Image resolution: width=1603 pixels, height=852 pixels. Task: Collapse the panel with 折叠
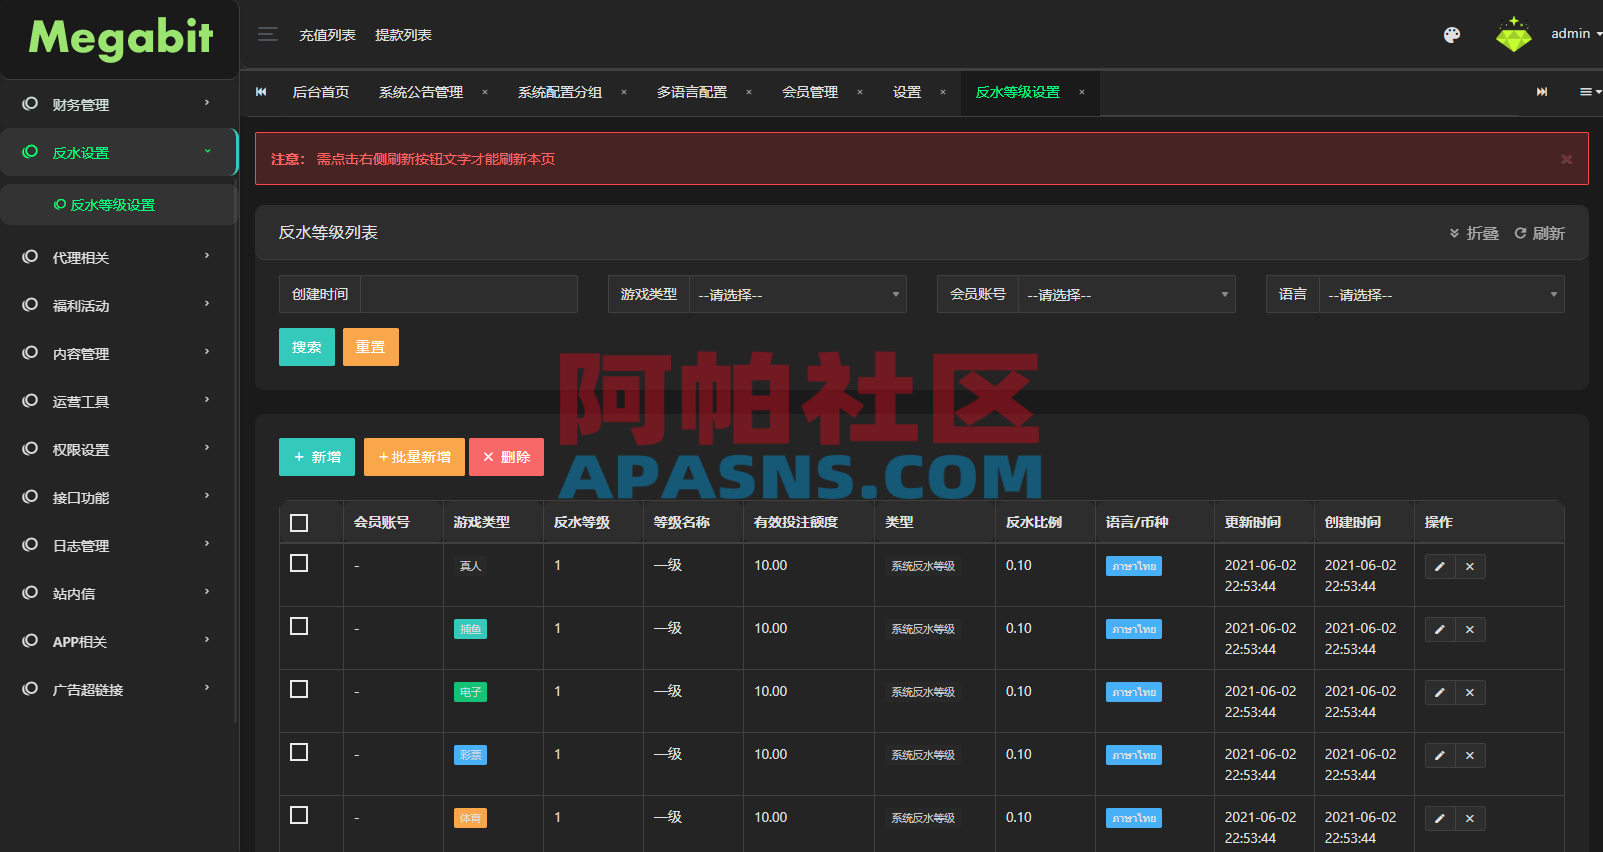click(x=1474, y=233)
